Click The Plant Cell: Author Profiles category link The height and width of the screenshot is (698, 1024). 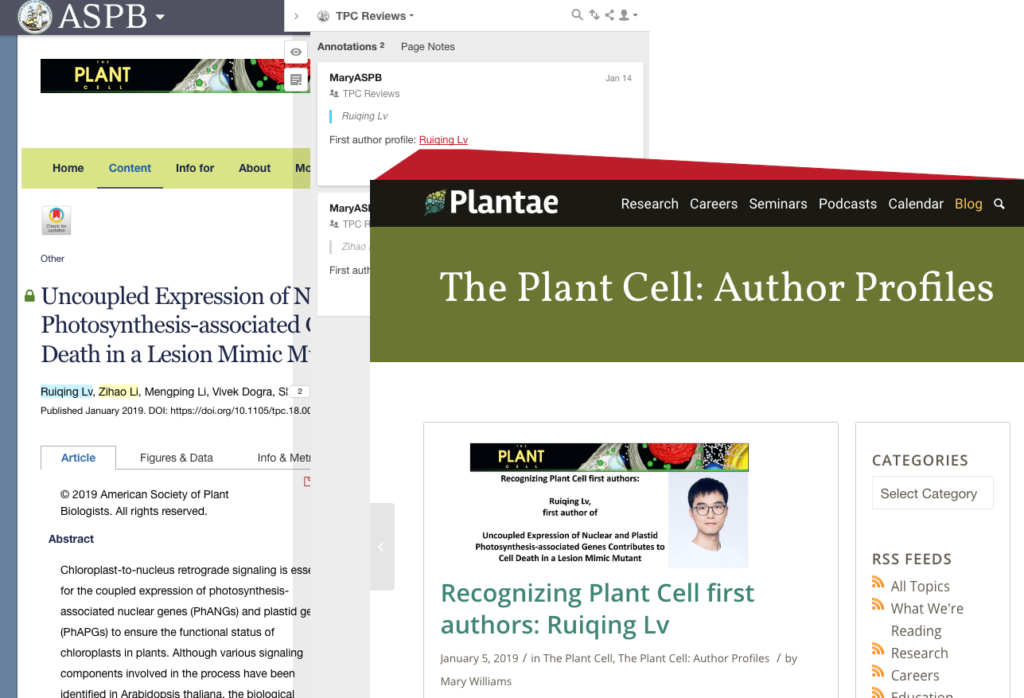pos(693,658)
